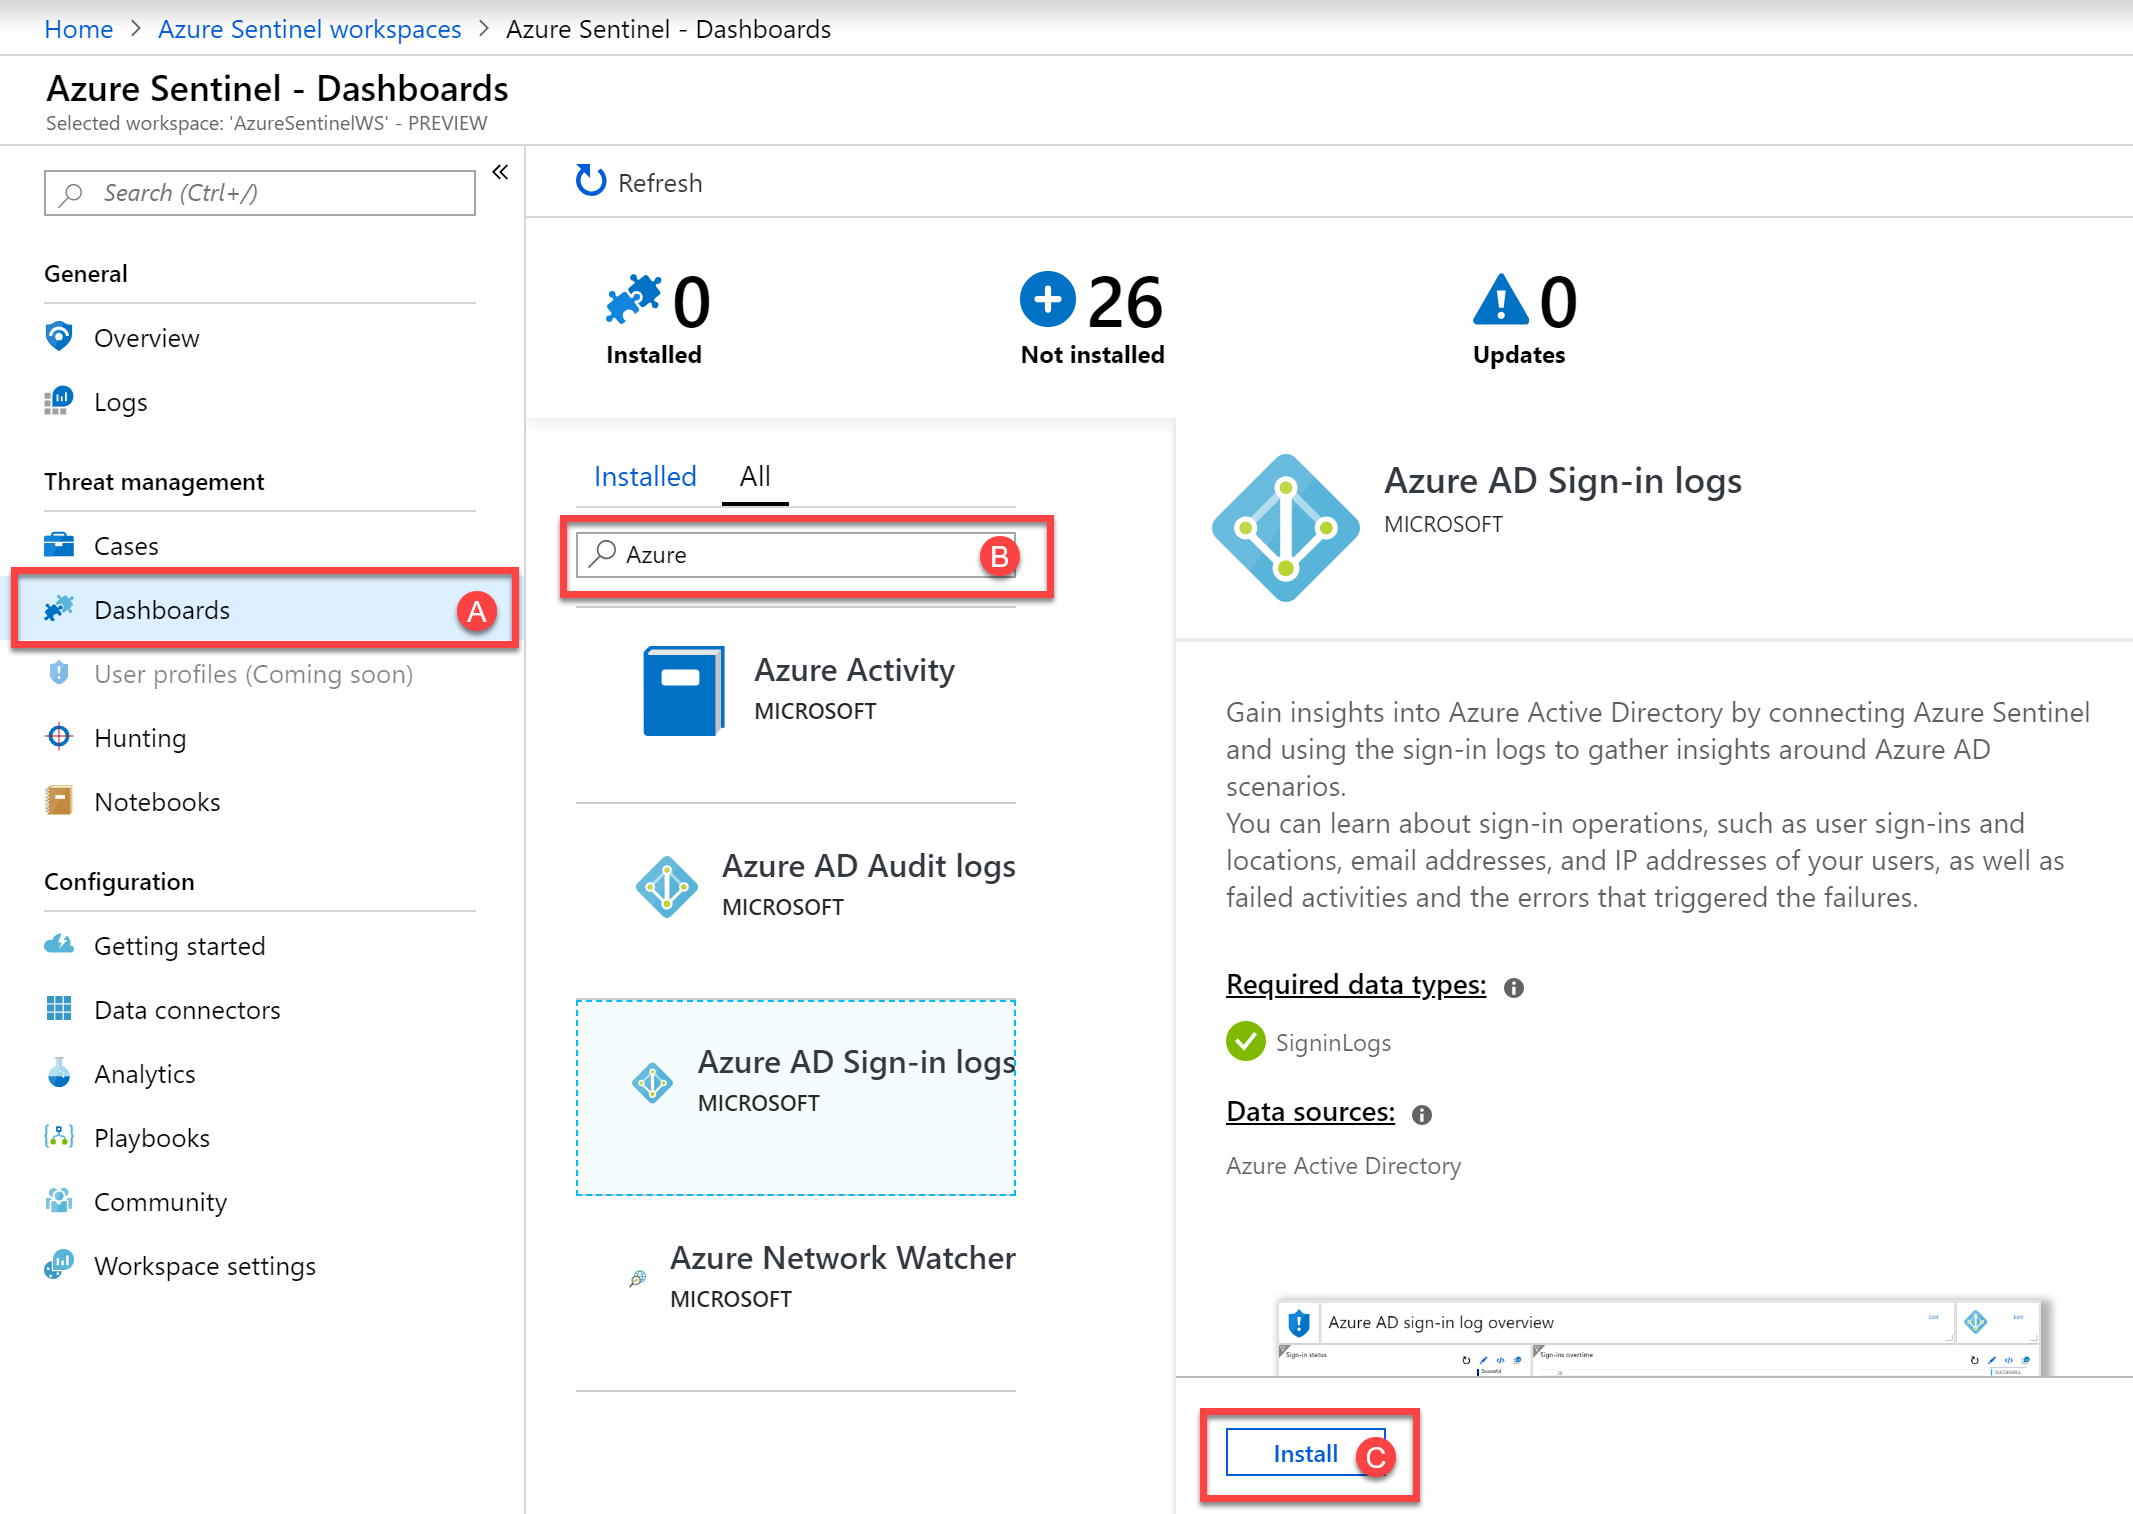Click the Data connectors grid icon
The height and width of the screenshot is (1514, 2133).
tap(59, 1008)
